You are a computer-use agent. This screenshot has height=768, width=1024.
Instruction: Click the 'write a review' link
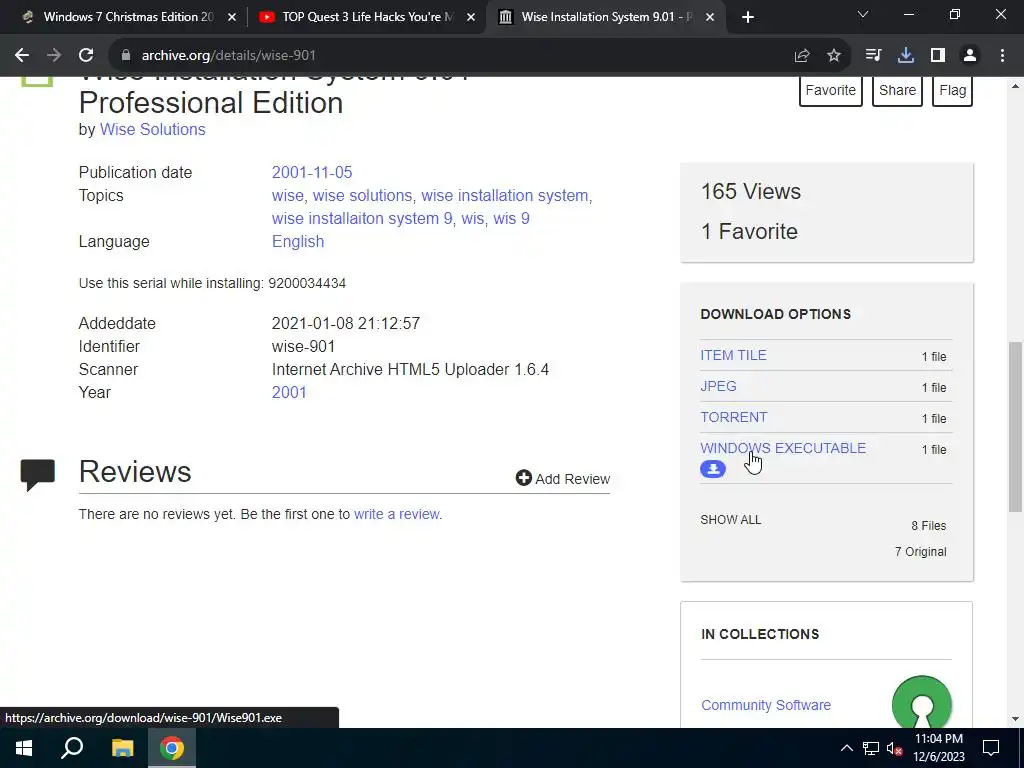397,514
